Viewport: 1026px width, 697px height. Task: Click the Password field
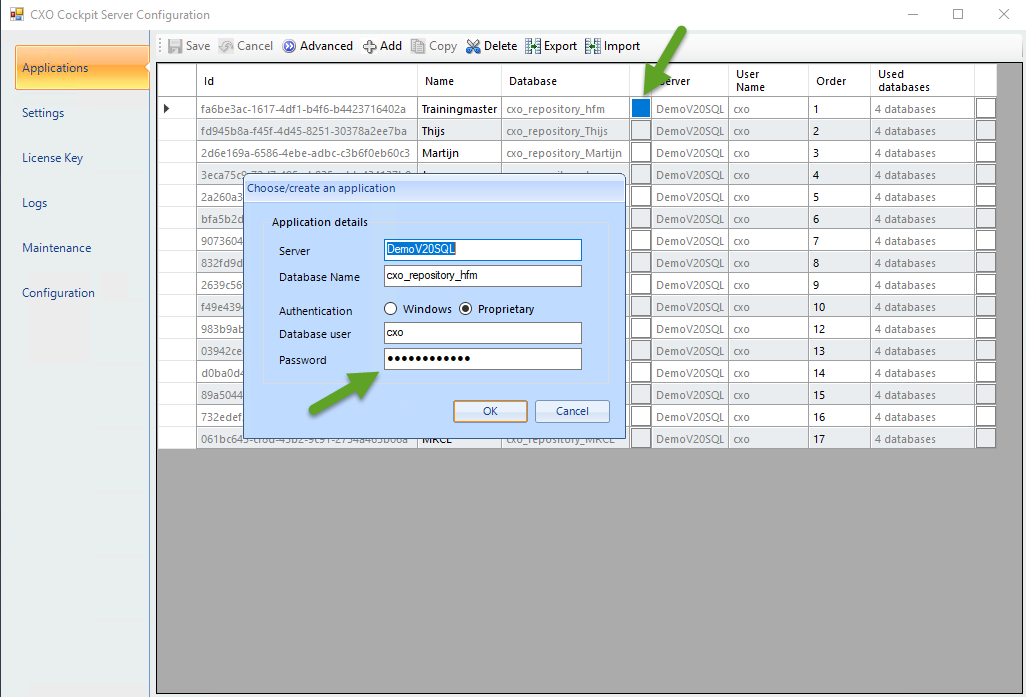482,359
